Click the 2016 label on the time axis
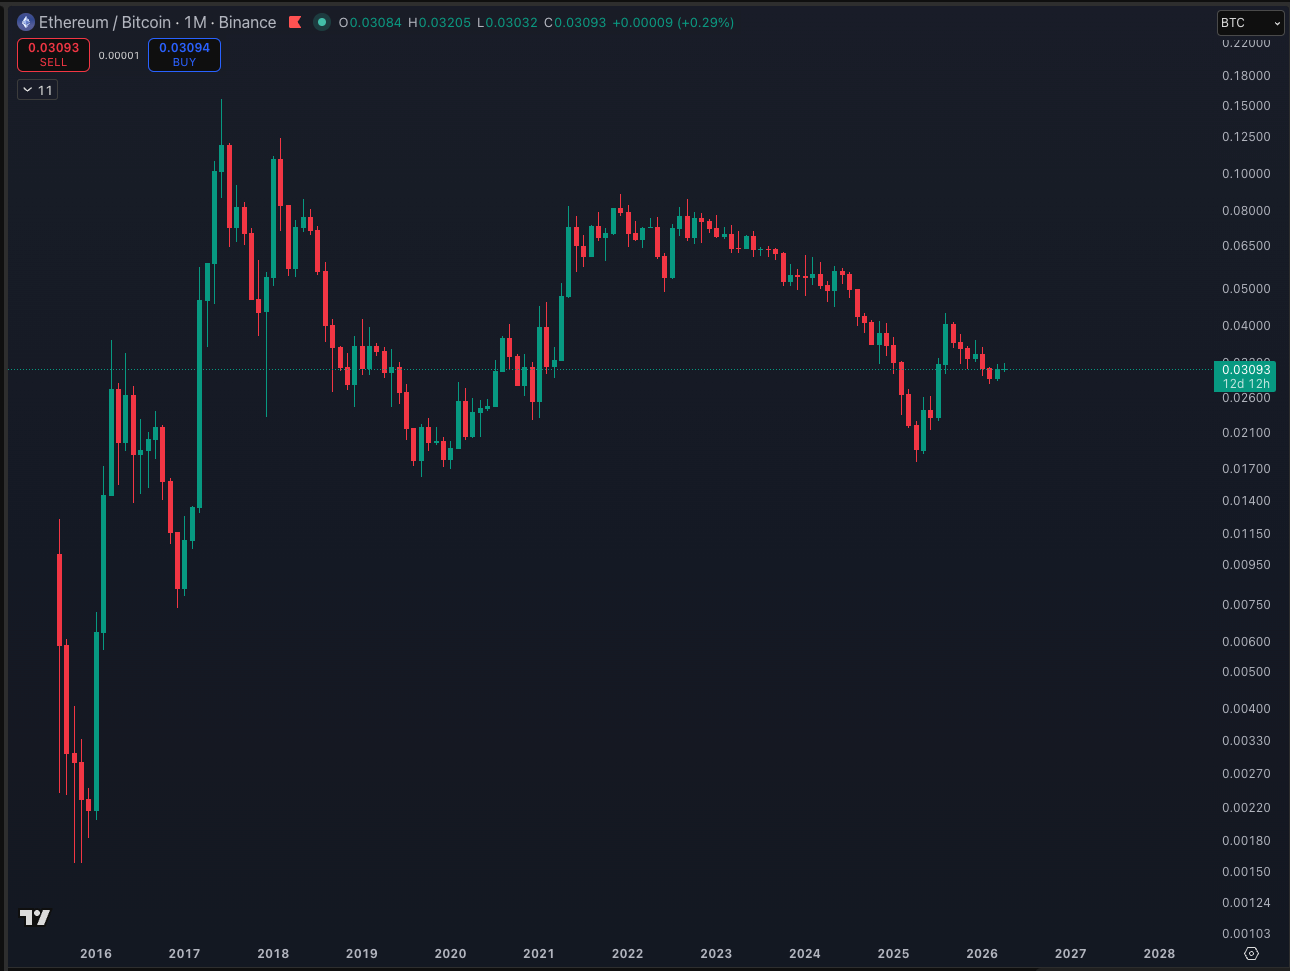This screenshot has width=1290, height=971. tap(96, 954)
